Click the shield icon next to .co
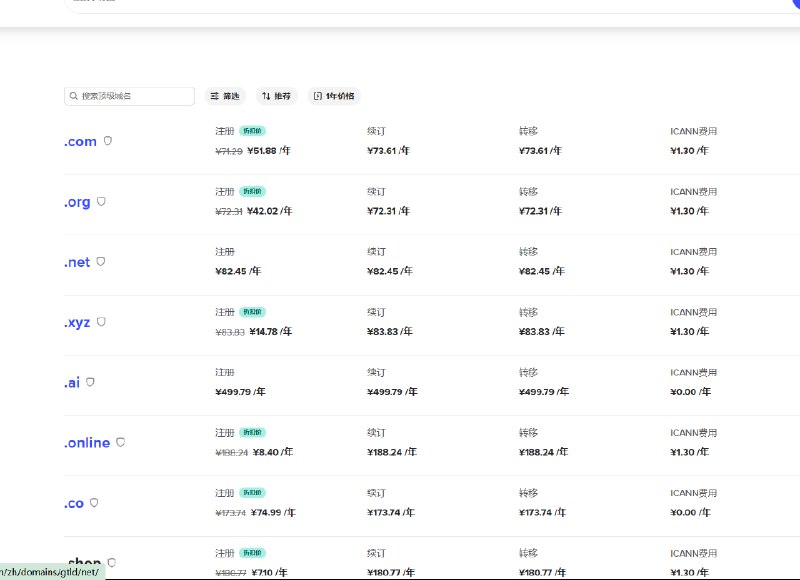The width and height of the screenshot is (800, 580). pyautogui.click(x=94, y=502)
